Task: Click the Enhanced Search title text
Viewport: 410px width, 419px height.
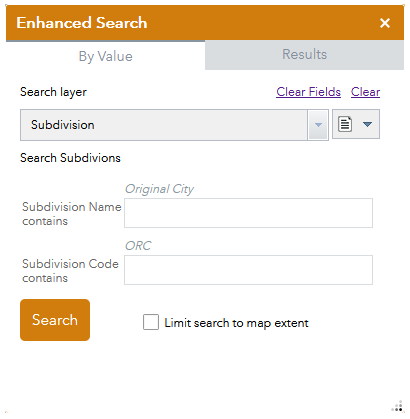Action: [x=82, y=23]
